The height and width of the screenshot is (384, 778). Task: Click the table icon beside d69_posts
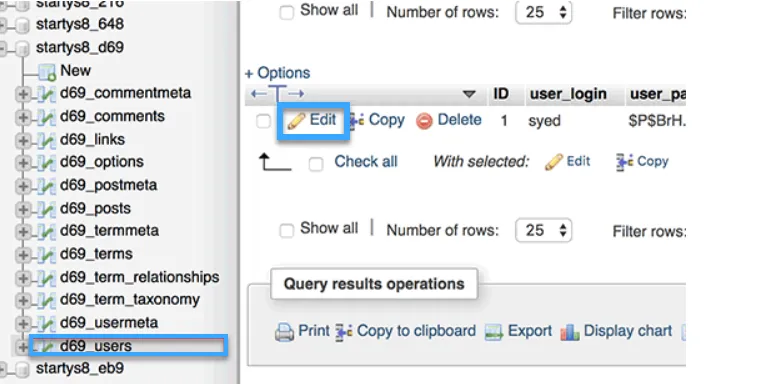click(46, 209)
